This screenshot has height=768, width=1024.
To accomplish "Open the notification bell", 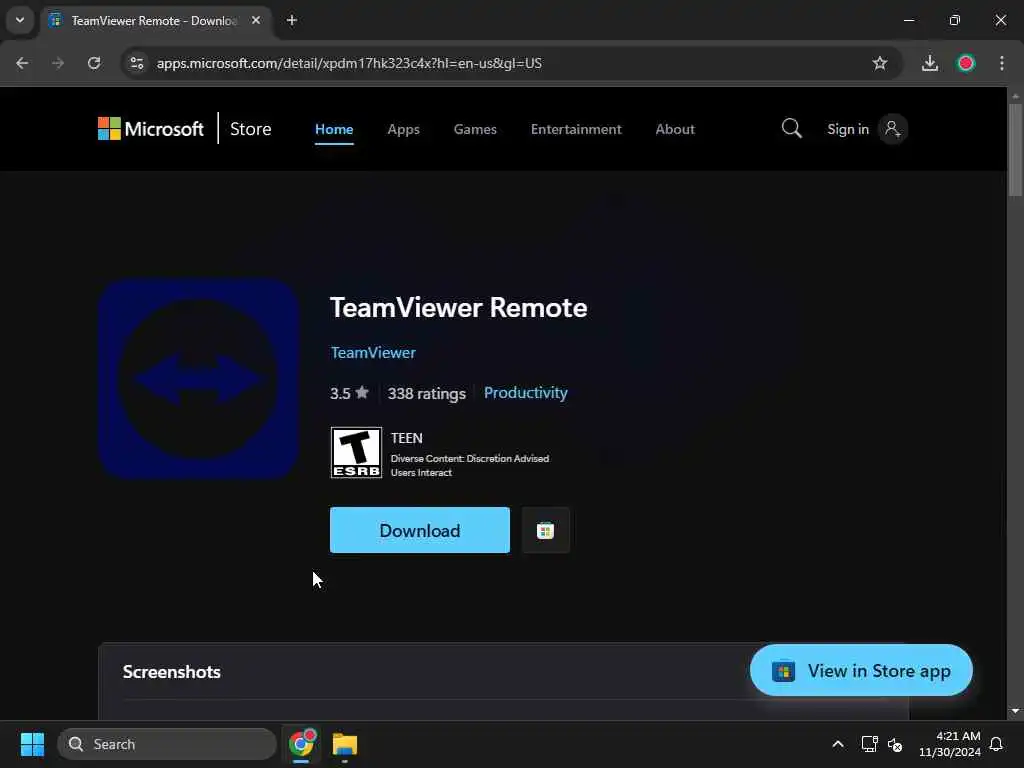I will pyautogui.click(x=996, y=744).
